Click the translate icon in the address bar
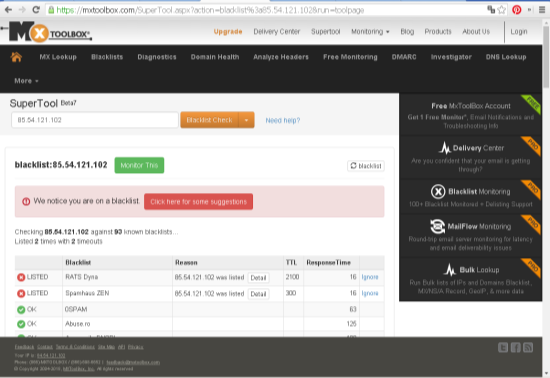Image resolution: width=550 pixels, height=378 pixels. [x=491, y=10]
